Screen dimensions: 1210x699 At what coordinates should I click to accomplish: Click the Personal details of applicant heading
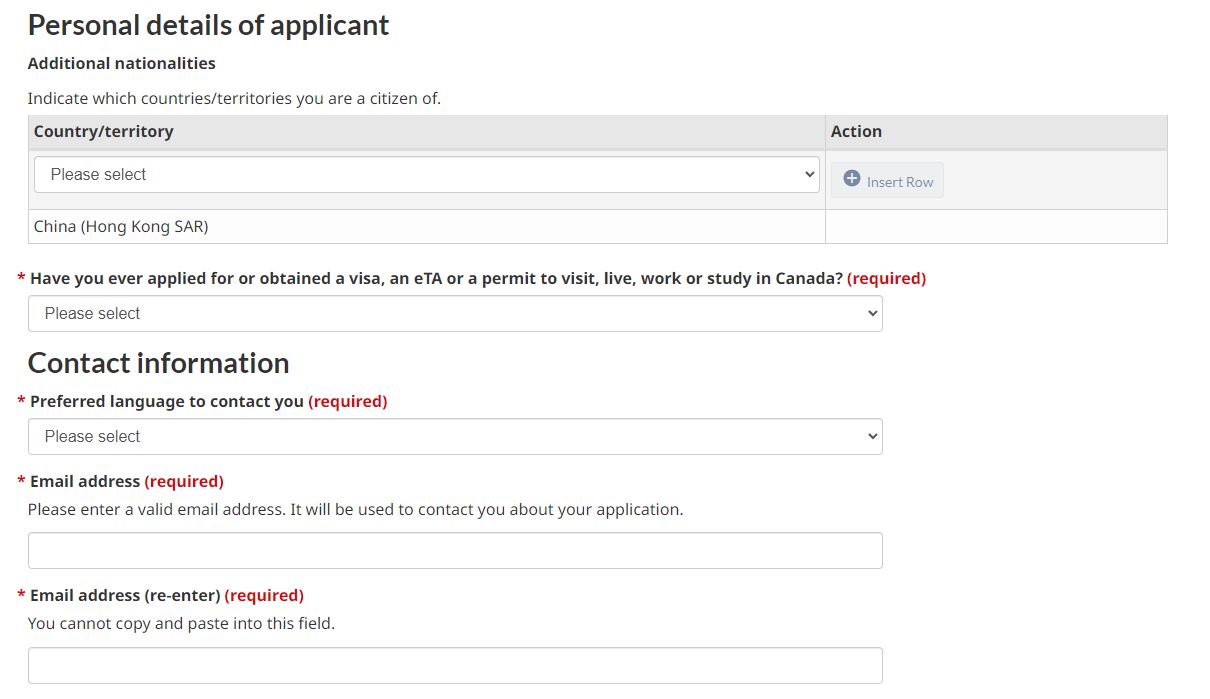coord(208,25)
